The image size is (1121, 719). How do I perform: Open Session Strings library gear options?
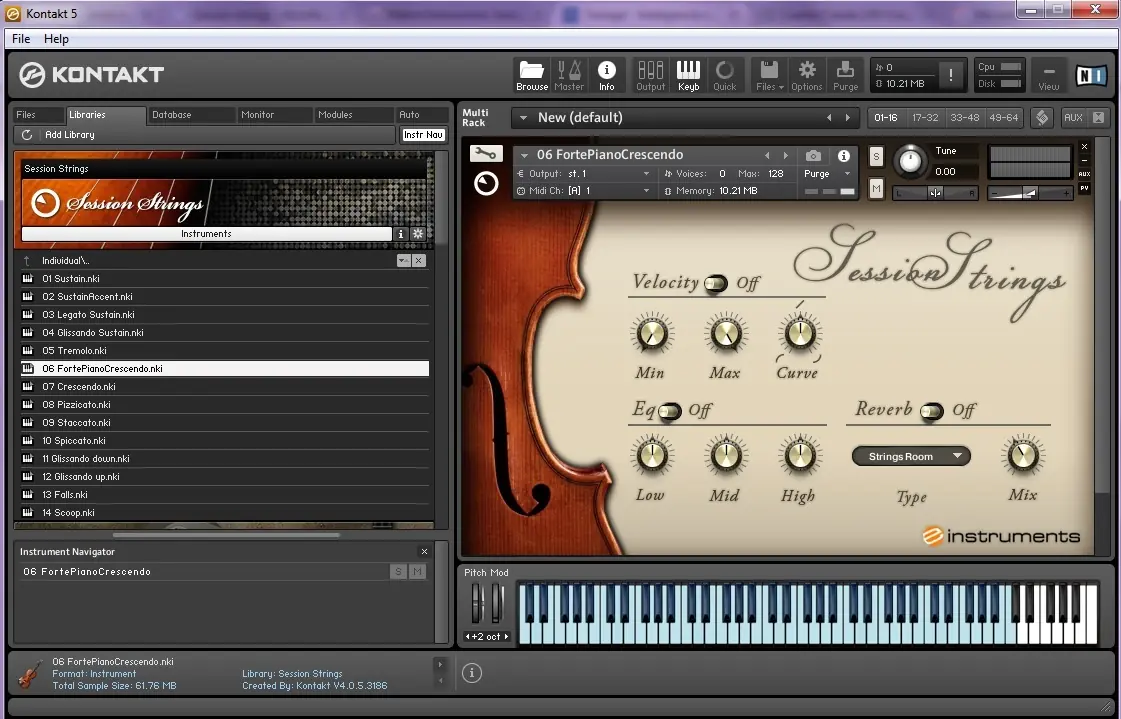tap(418, 234)
